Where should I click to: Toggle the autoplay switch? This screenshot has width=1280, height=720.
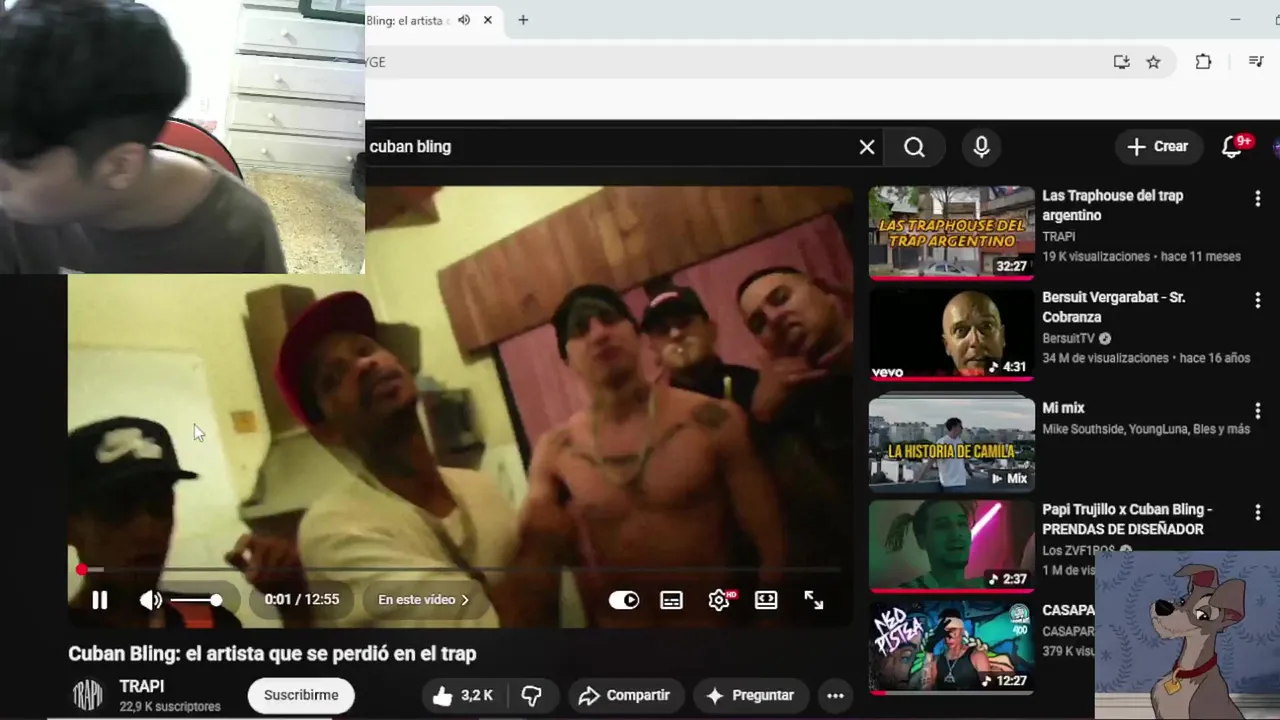click(624, 600)
